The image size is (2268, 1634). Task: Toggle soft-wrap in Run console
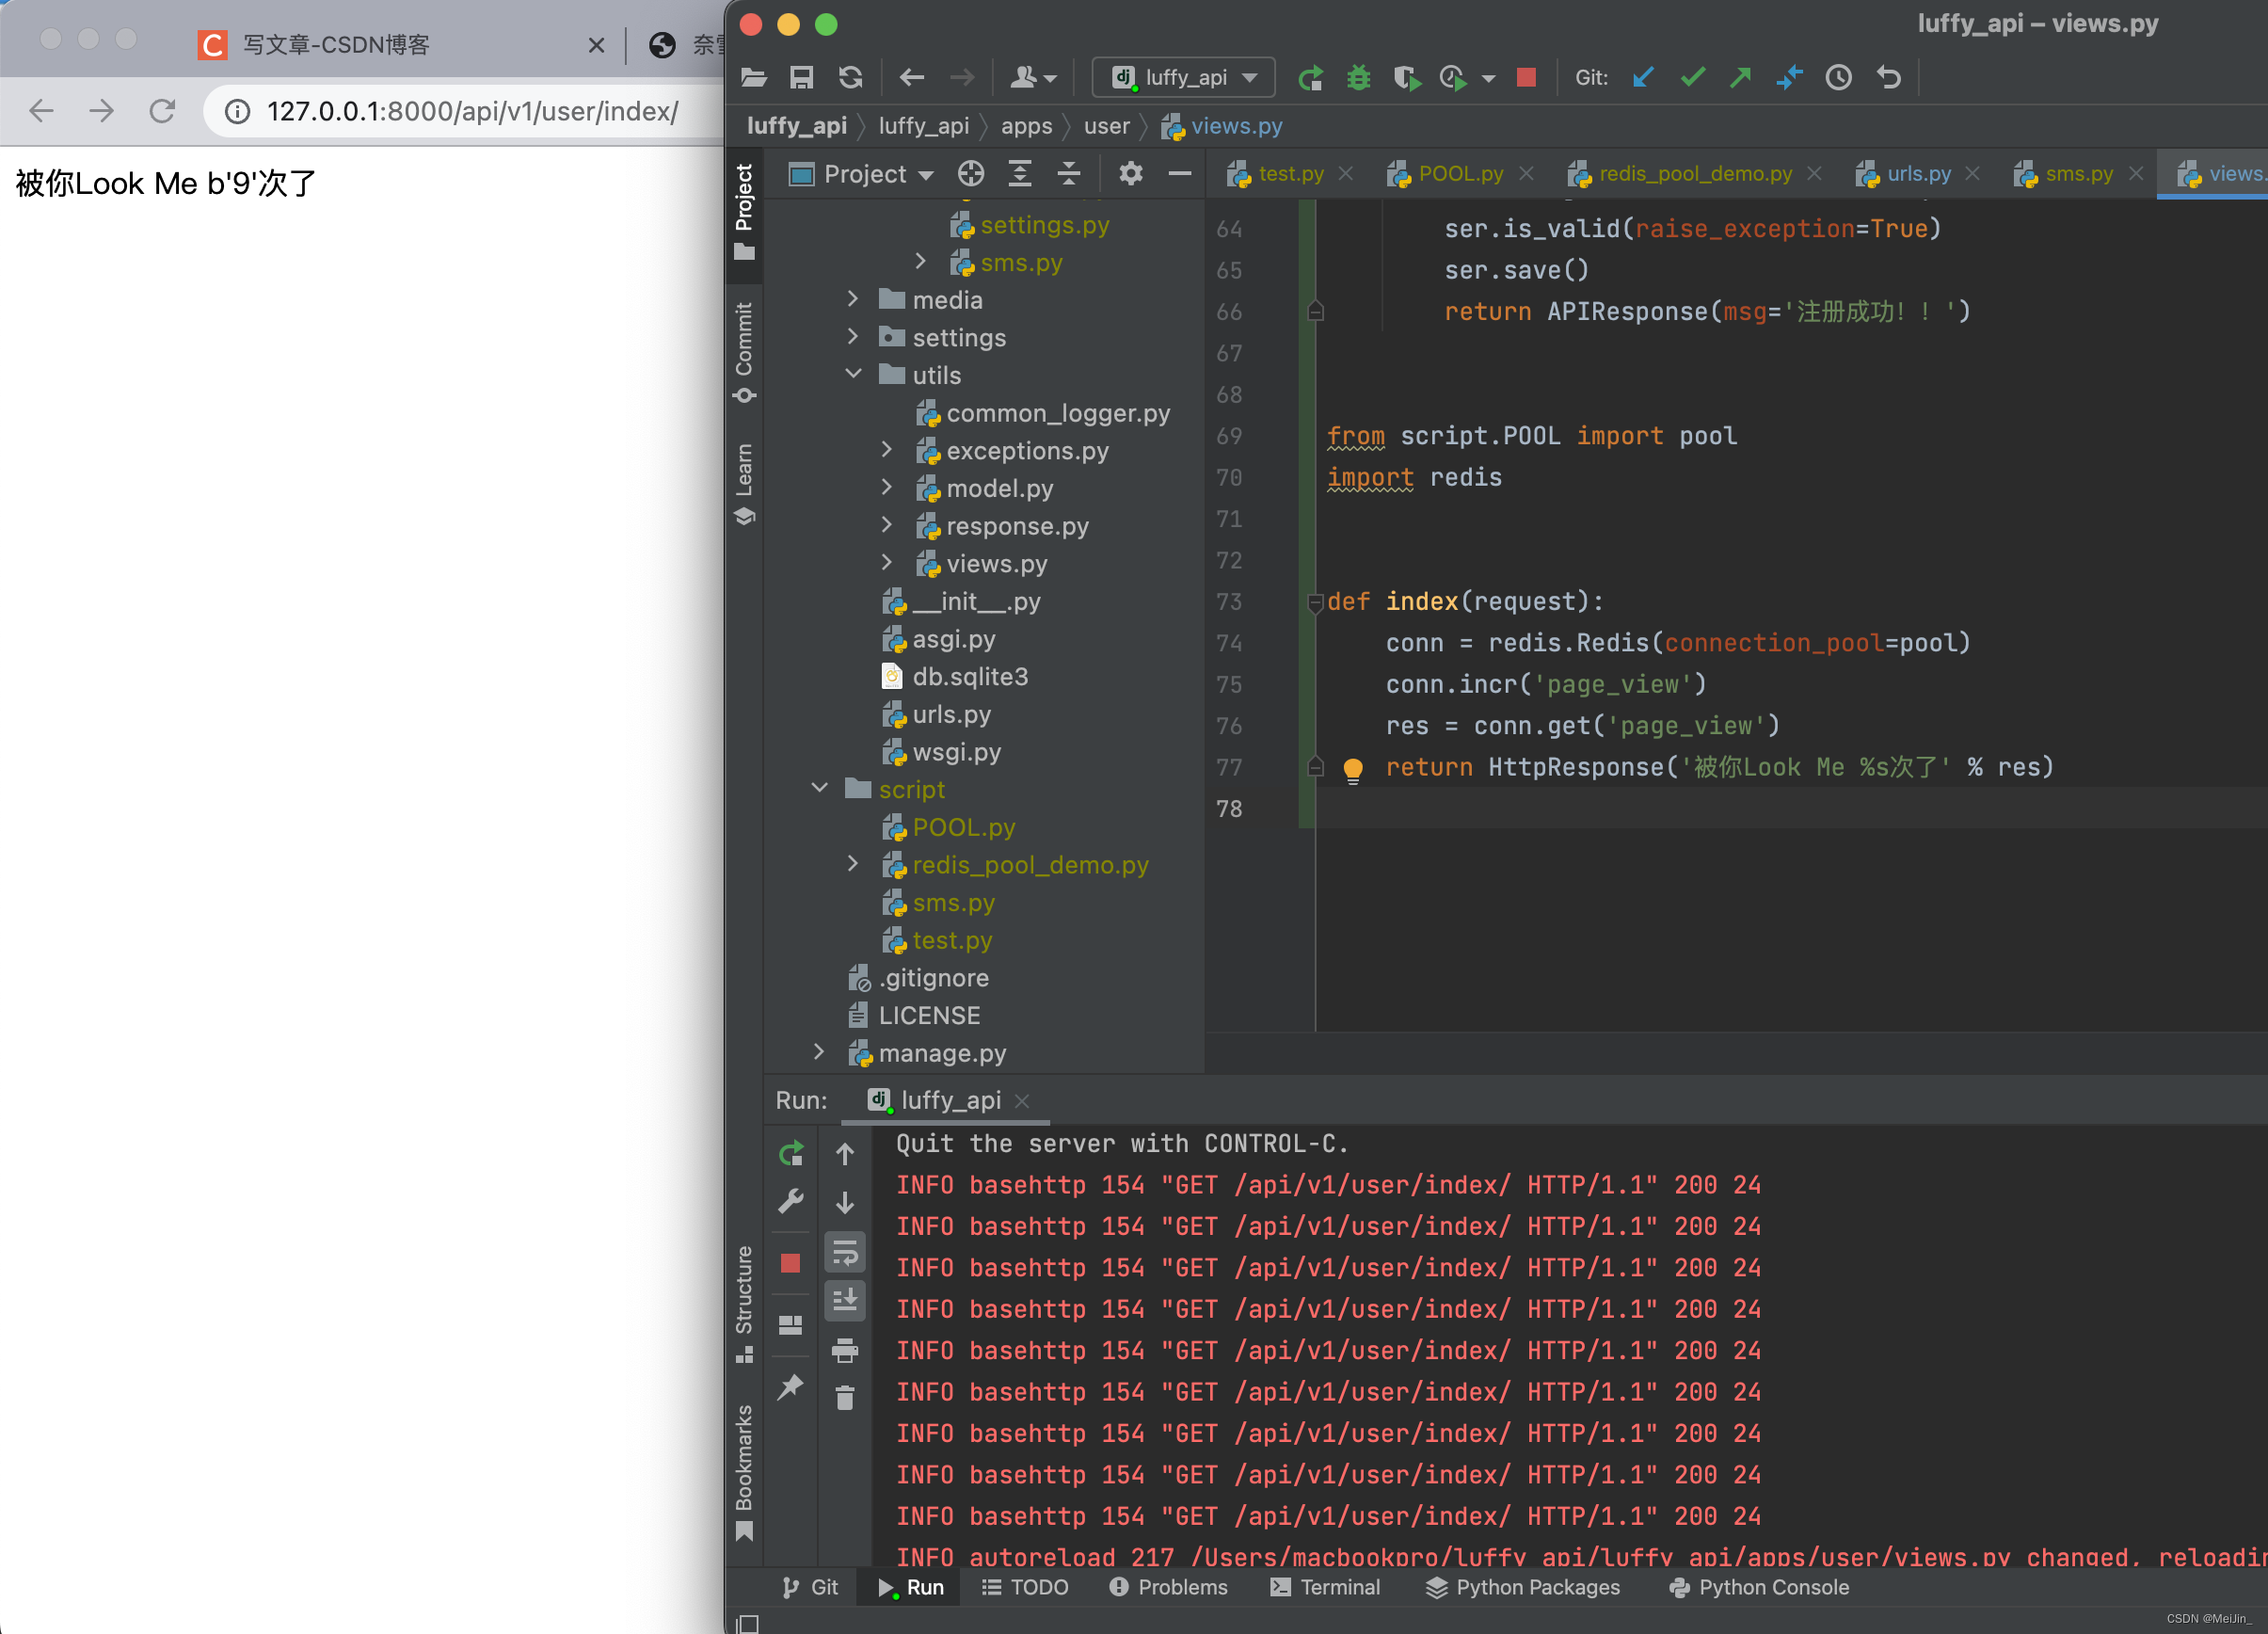(845, 1251)
